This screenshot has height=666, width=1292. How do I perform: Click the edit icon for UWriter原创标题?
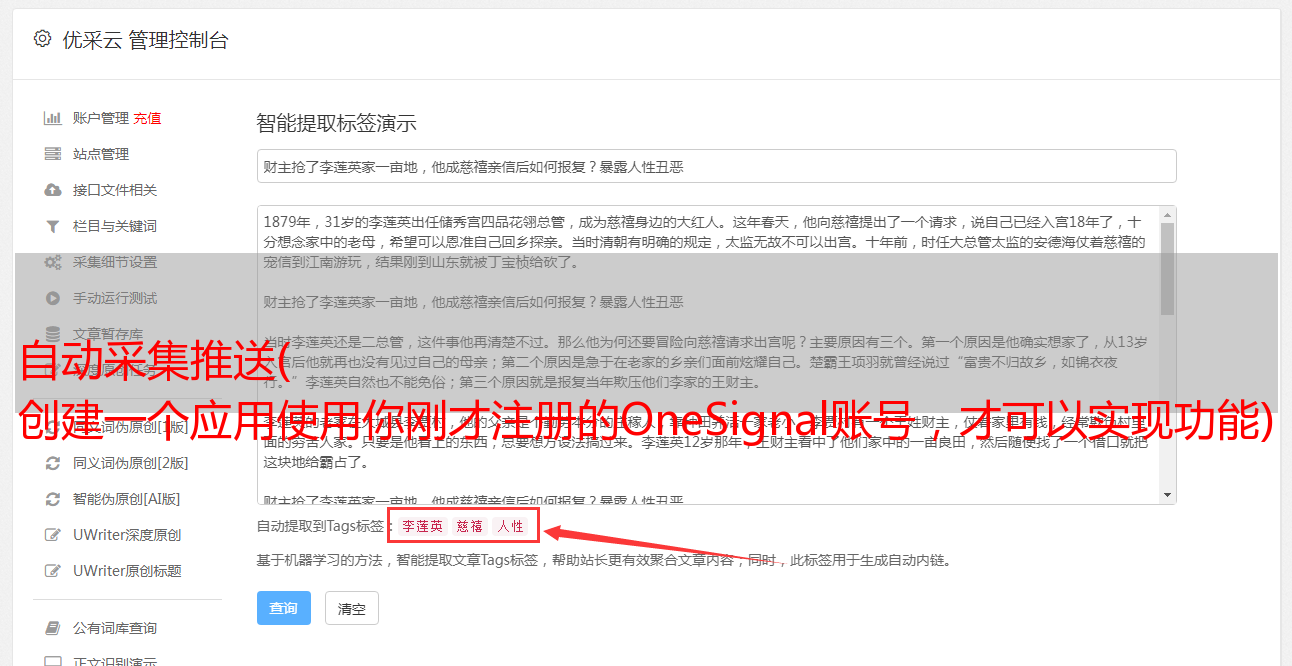pyautogui.click(x=53, y=571)
